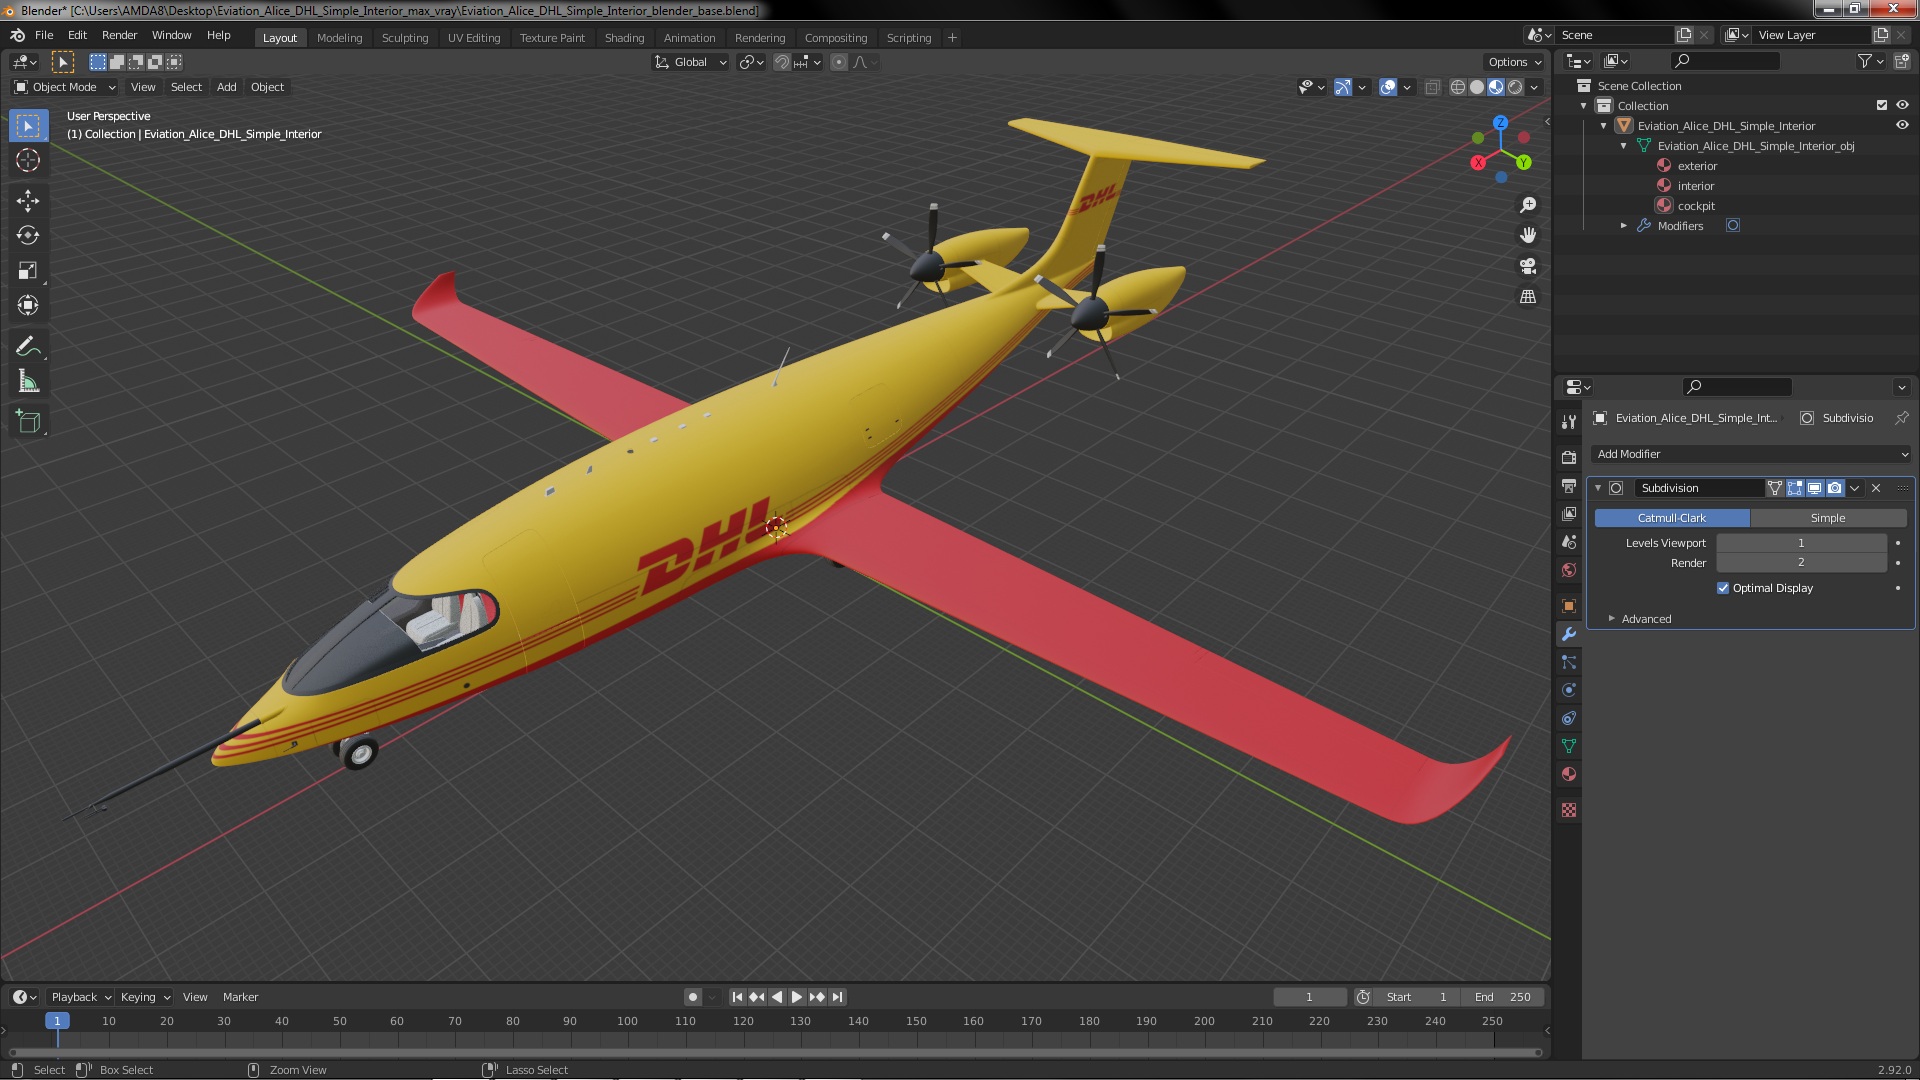This screenshot has height=1080, width=1920.
Task: Select the Scale tool
Action: 28,270
